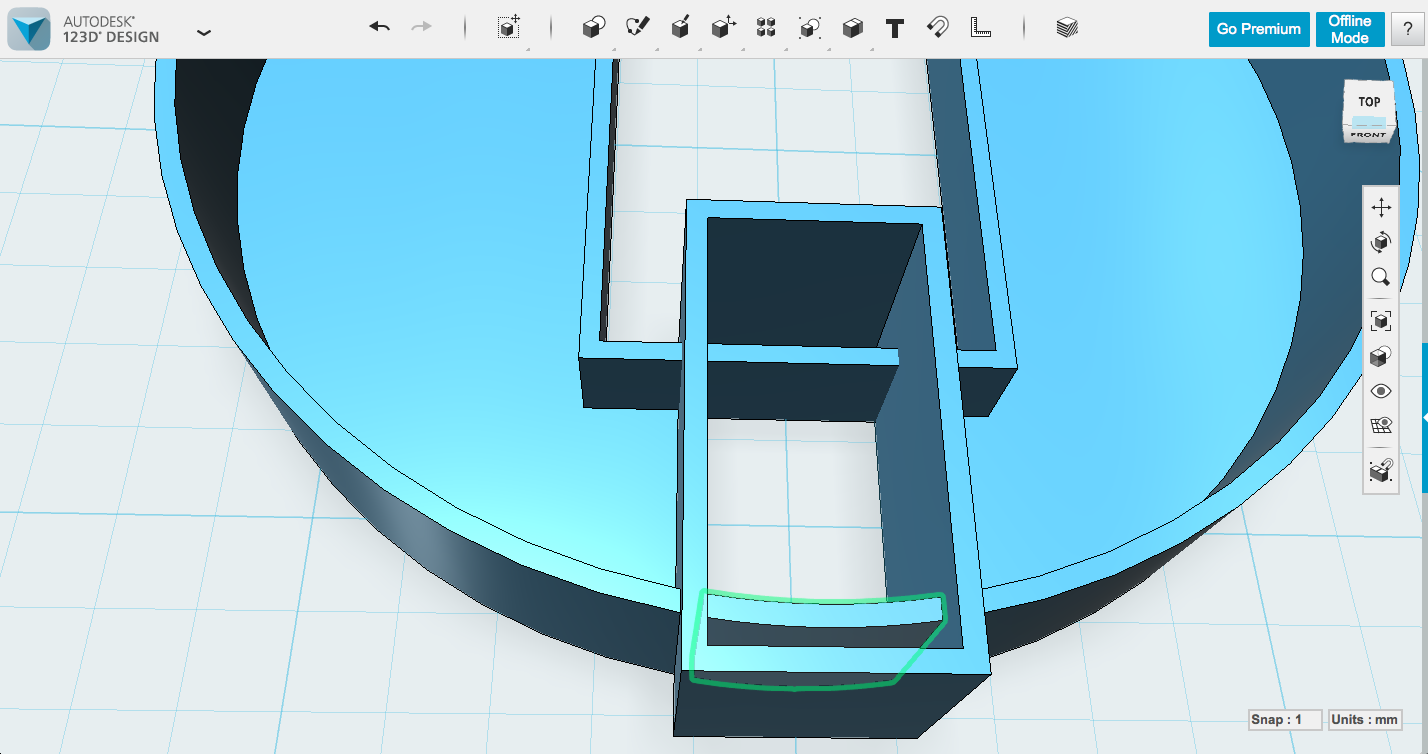This screenshot has width=1428, height=754.
Task: Open the Modify tools menu
Action: [723, 28]
